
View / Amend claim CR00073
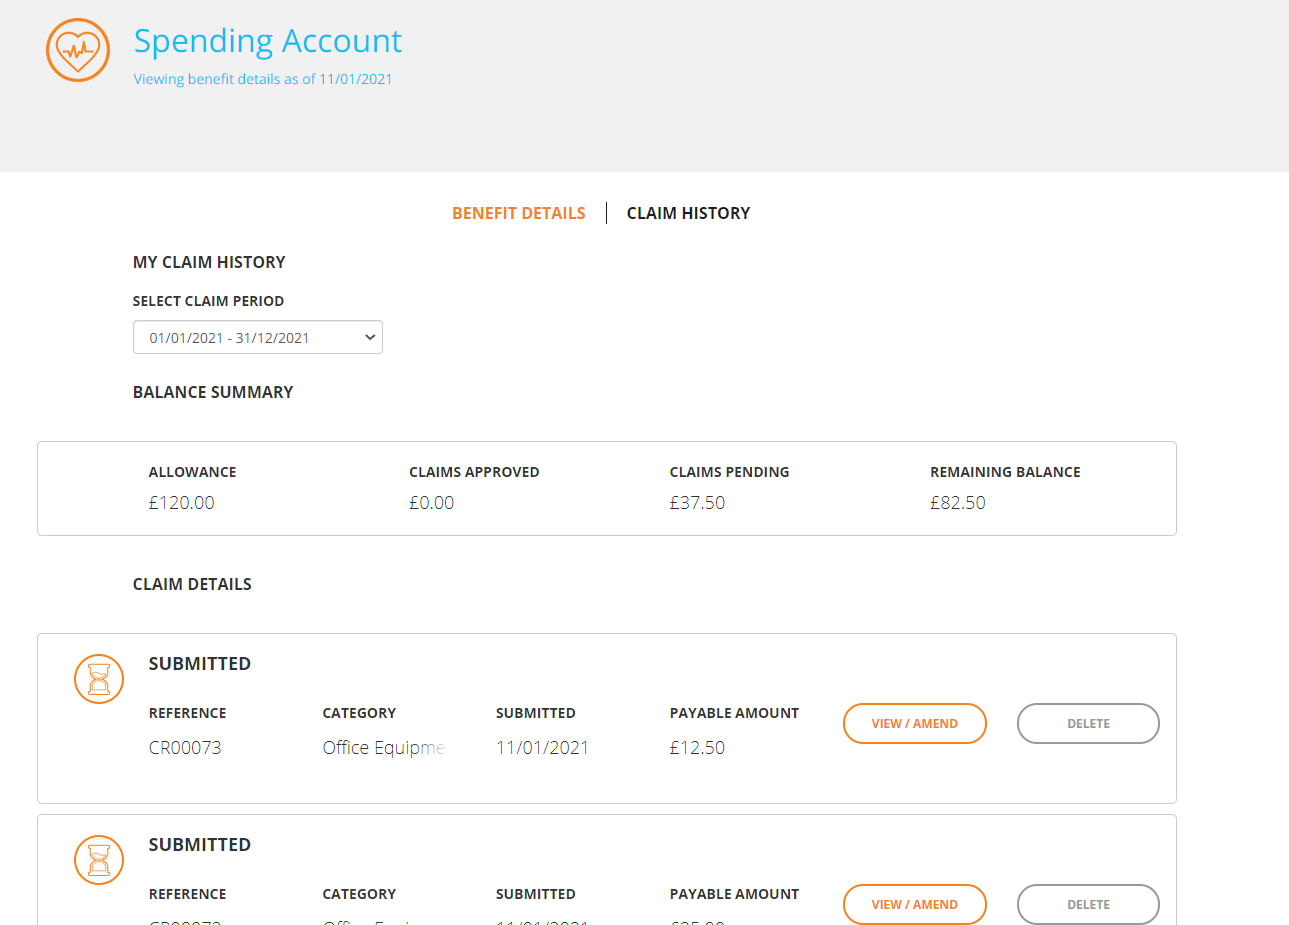pyautogui.click(x=915, y=723)
